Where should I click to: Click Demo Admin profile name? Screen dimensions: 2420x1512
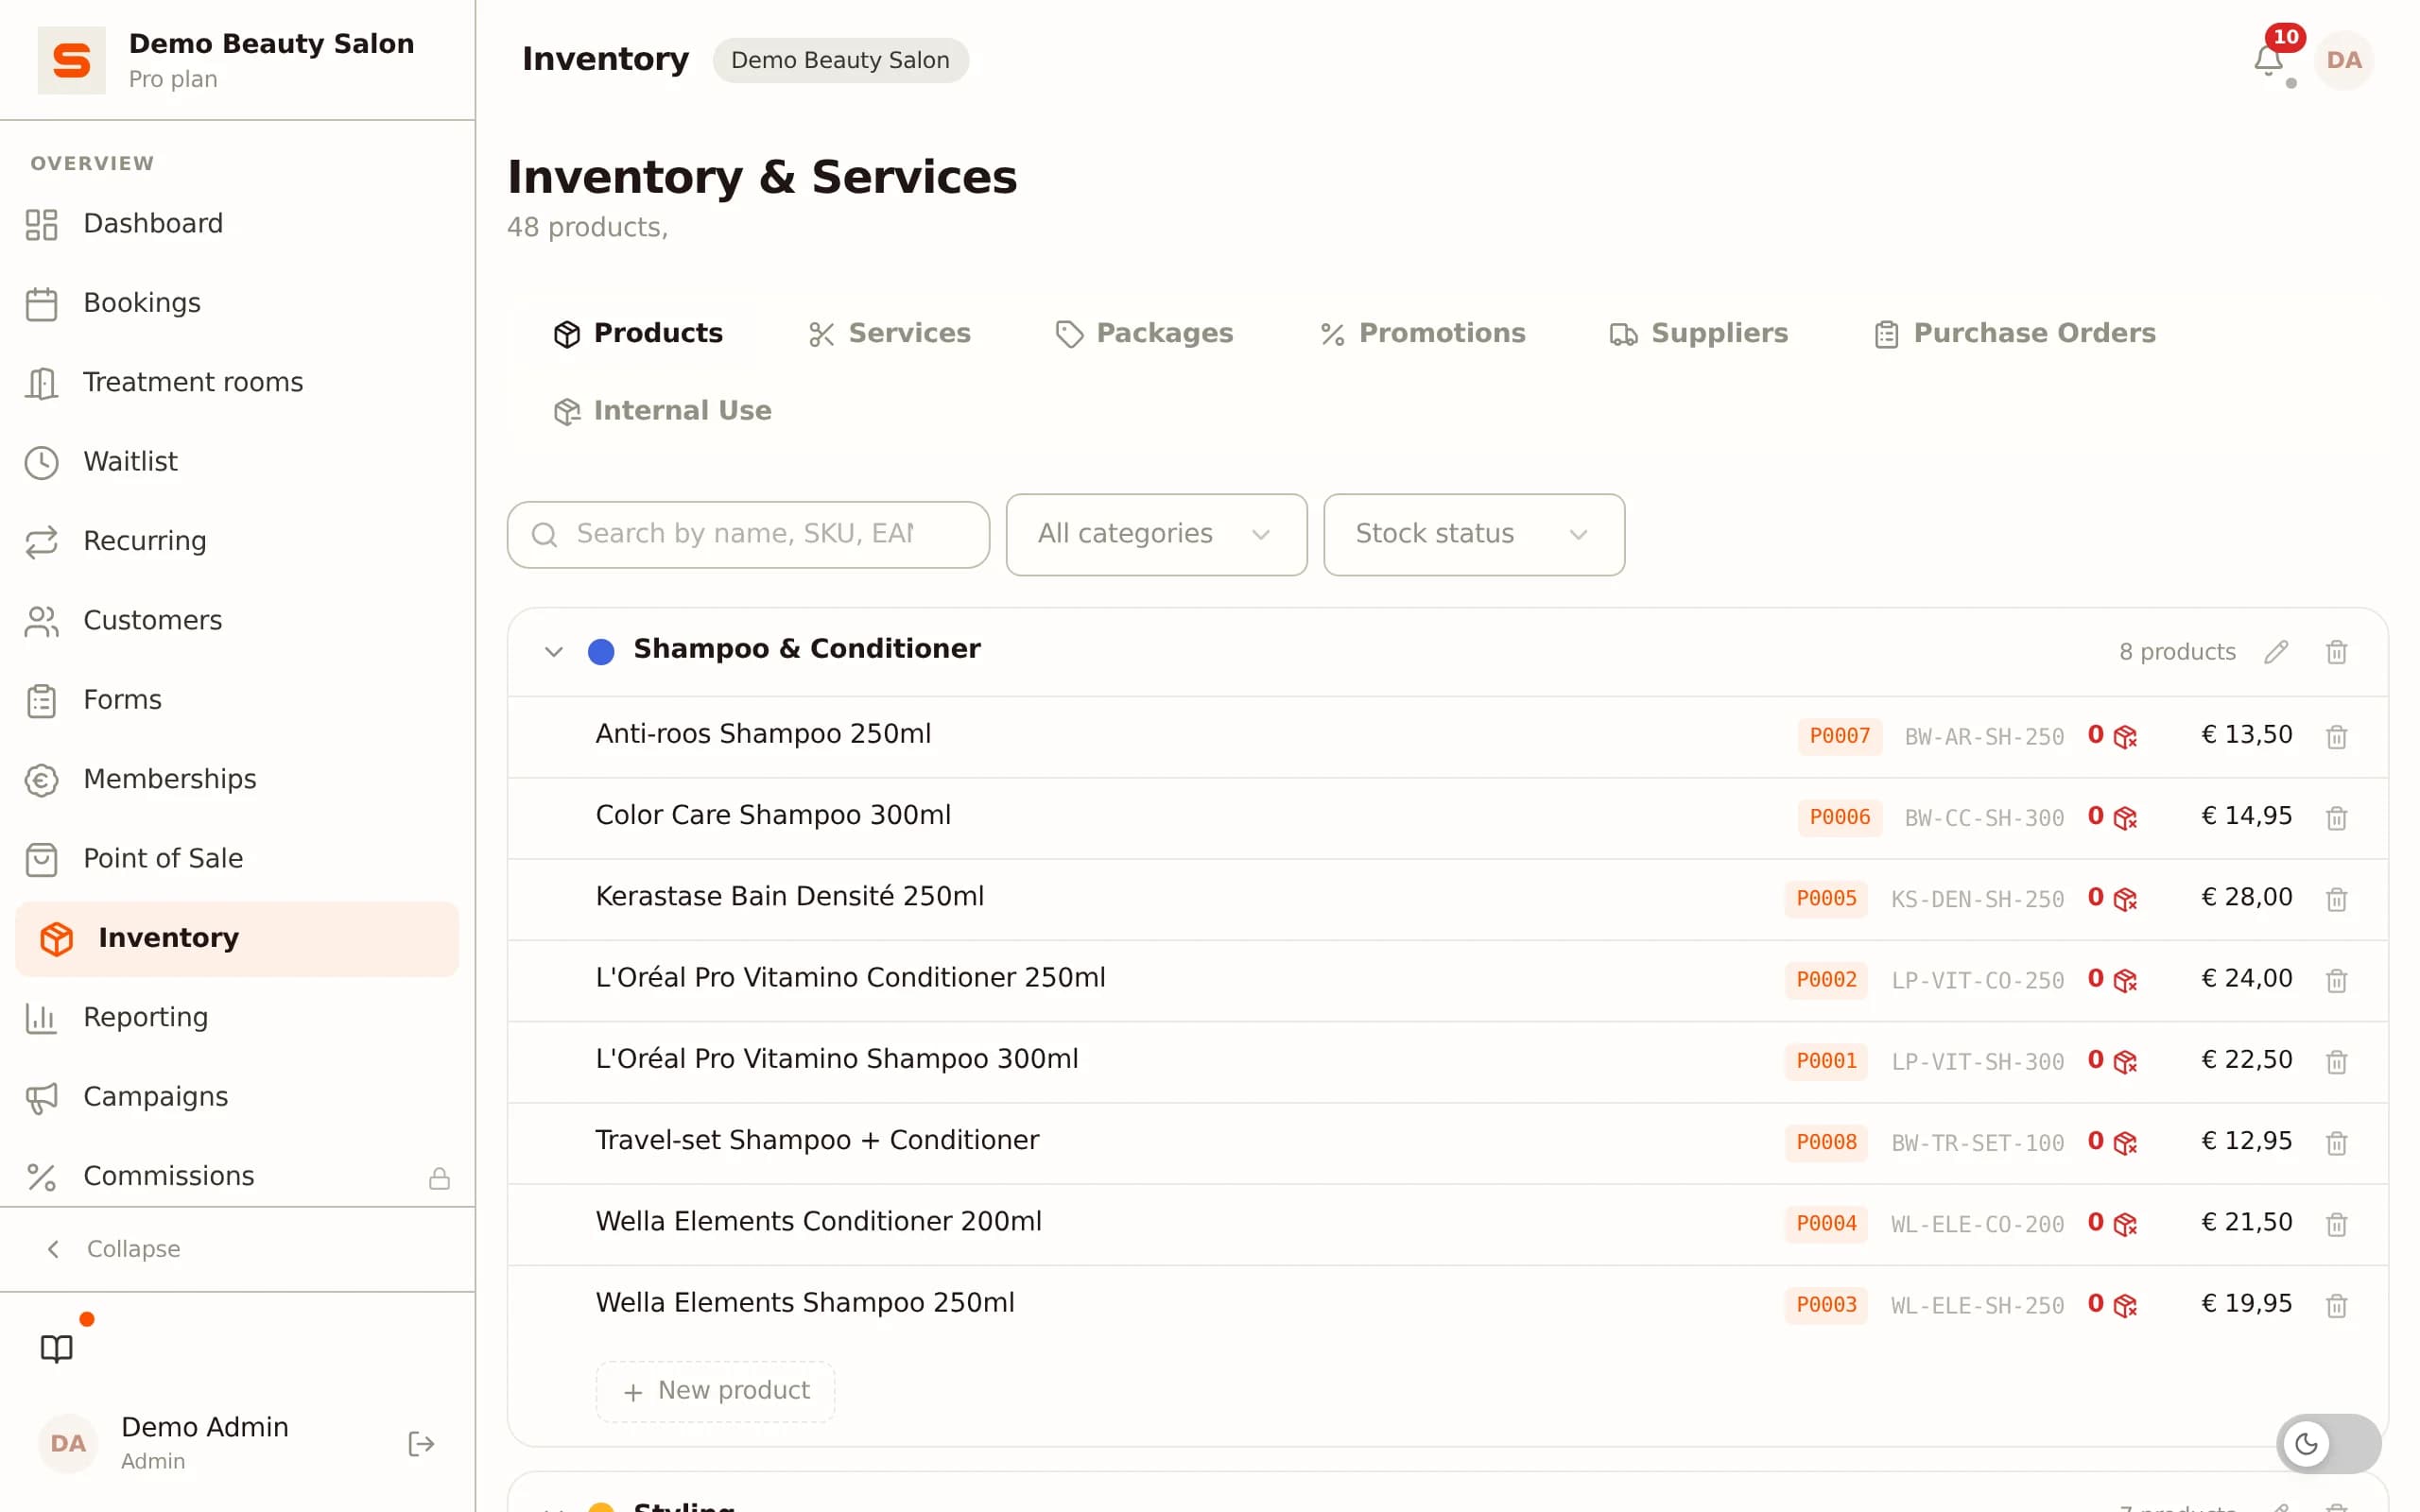(x=205, y=1427)
